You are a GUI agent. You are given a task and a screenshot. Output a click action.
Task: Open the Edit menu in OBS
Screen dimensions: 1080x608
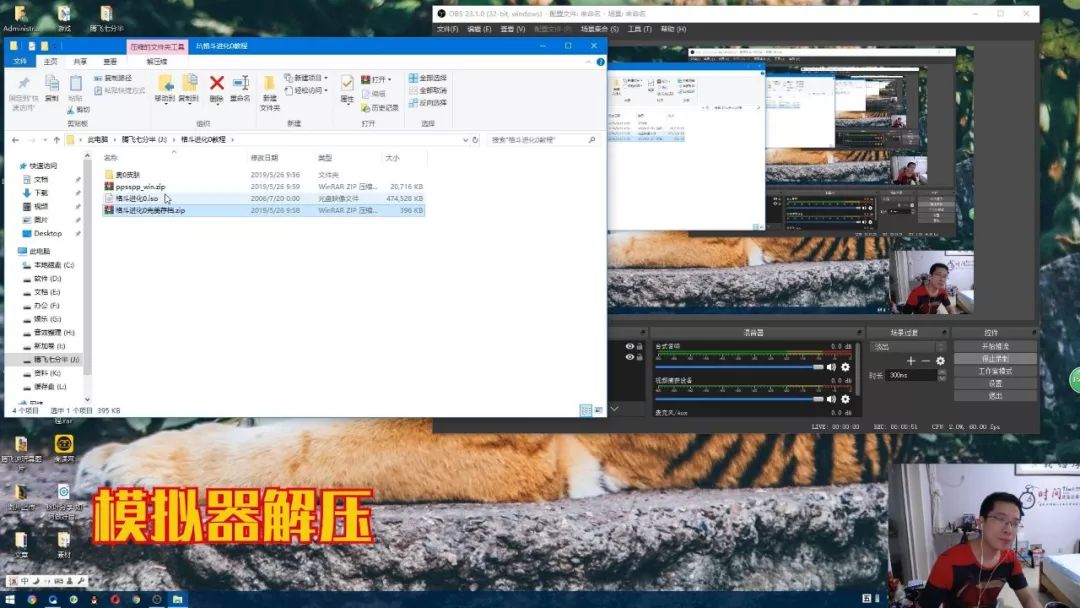[x=479, y=29]
